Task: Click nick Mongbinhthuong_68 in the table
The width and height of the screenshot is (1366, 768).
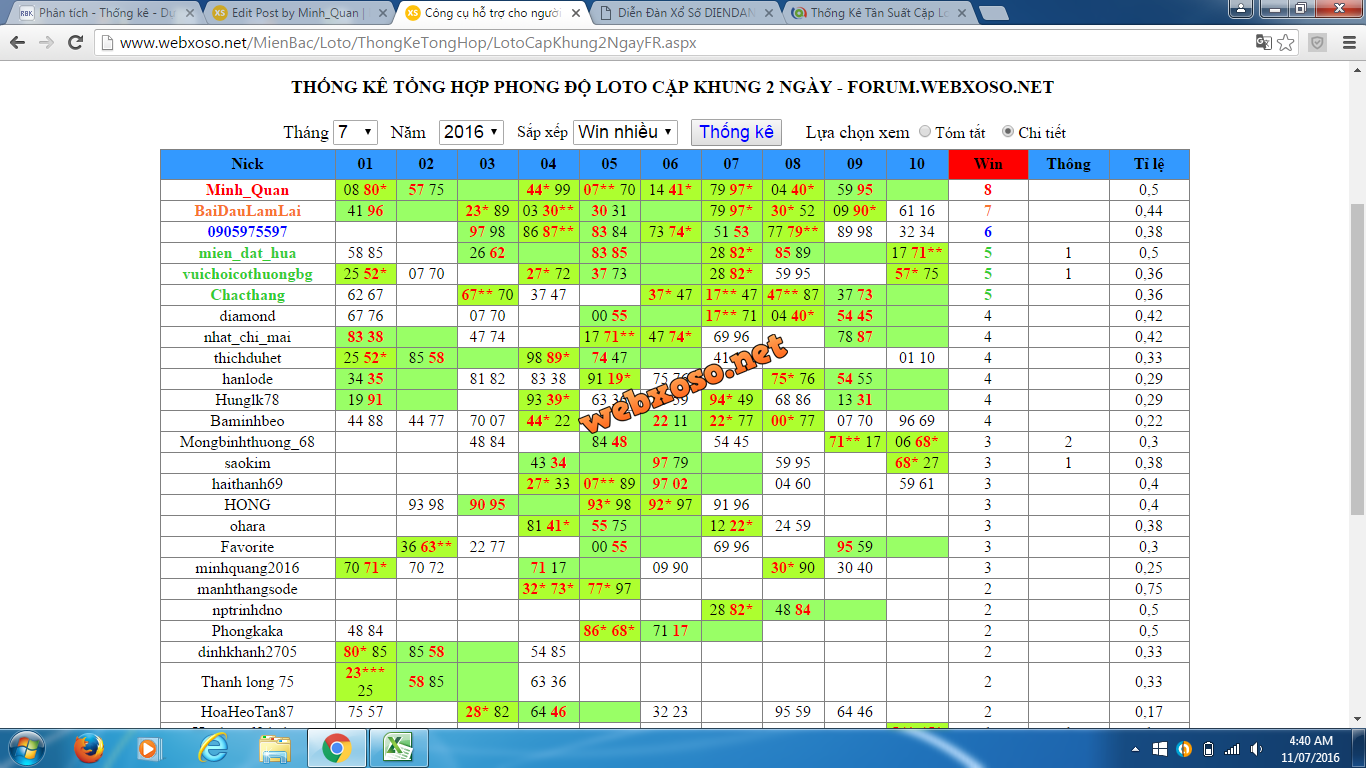Action: point(247,442)
